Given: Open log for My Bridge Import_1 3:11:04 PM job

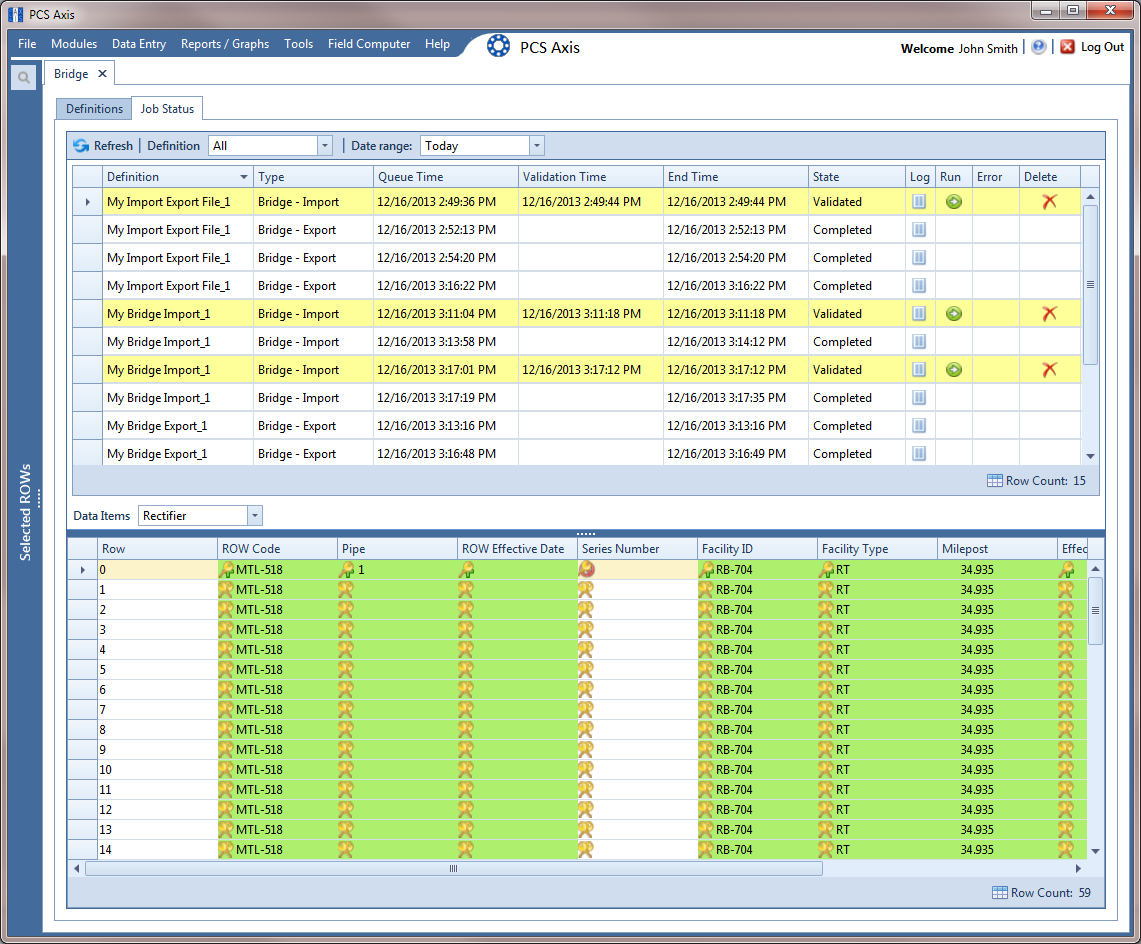Looking at the screenshot, I should pyautogui.click(x=919, y=314).
